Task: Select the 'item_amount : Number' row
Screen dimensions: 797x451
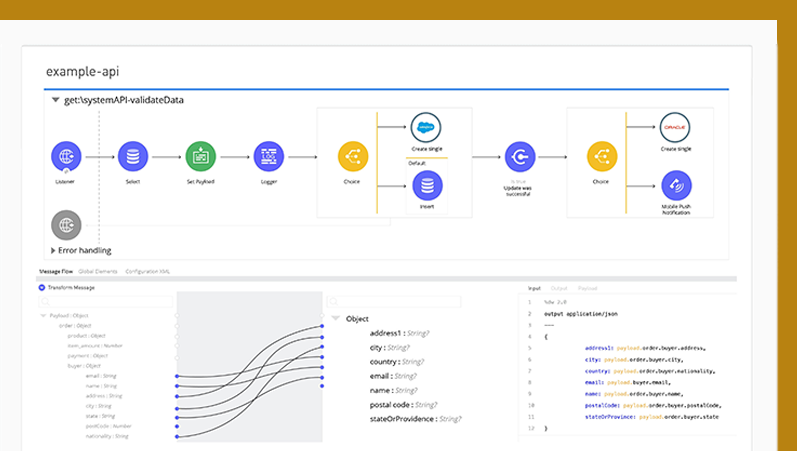Action: click(95, 346)
